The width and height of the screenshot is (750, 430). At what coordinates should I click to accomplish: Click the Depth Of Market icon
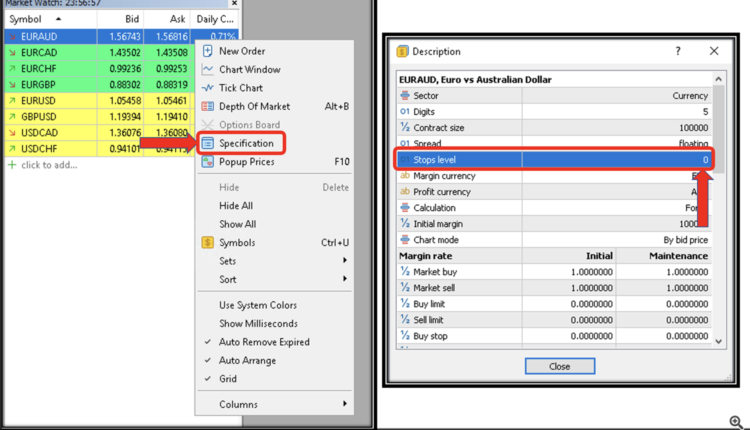tap(208, 106)
